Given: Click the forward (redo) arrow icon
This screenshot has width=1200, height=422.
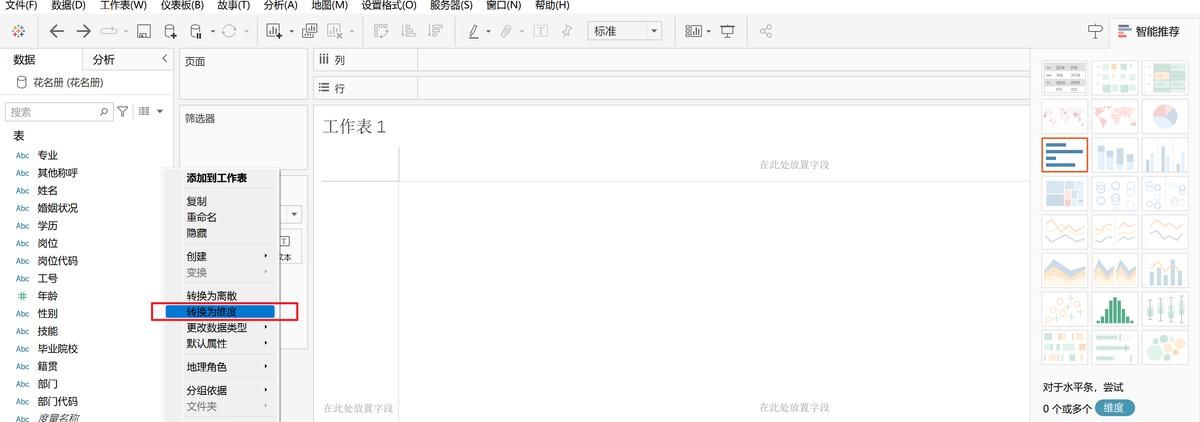Looking at the screenshot, I should pos(84,31).
